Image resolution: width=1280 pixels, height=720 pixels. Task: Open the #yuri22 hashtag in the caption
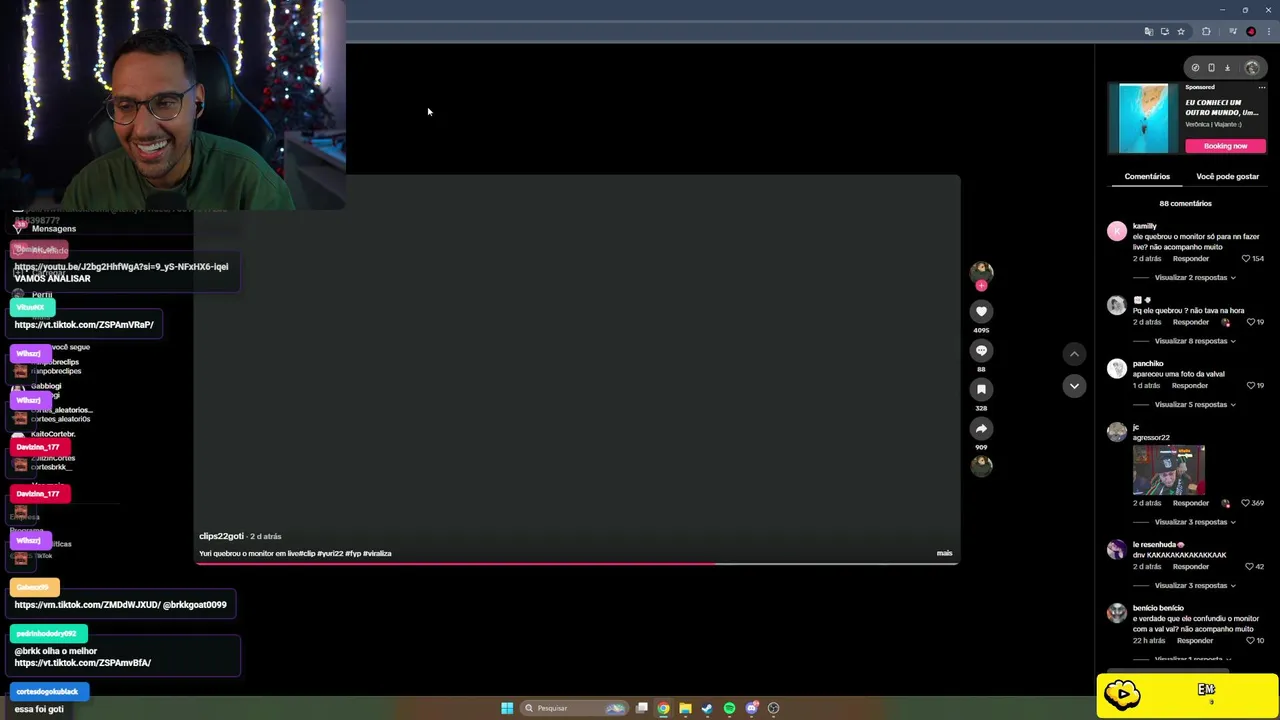tap(330, 554)
